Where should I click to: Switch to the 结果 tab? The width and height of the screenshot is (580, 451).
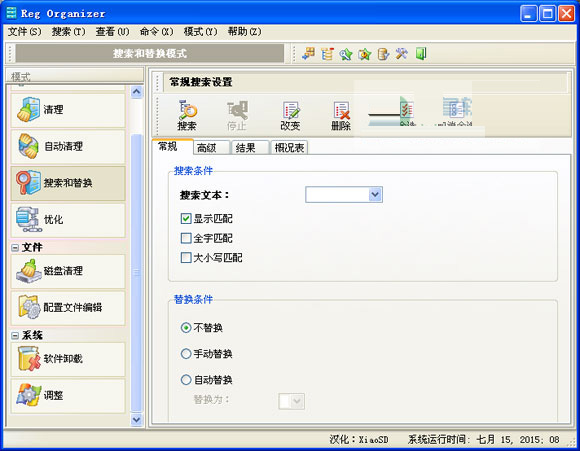pos(250,148)
